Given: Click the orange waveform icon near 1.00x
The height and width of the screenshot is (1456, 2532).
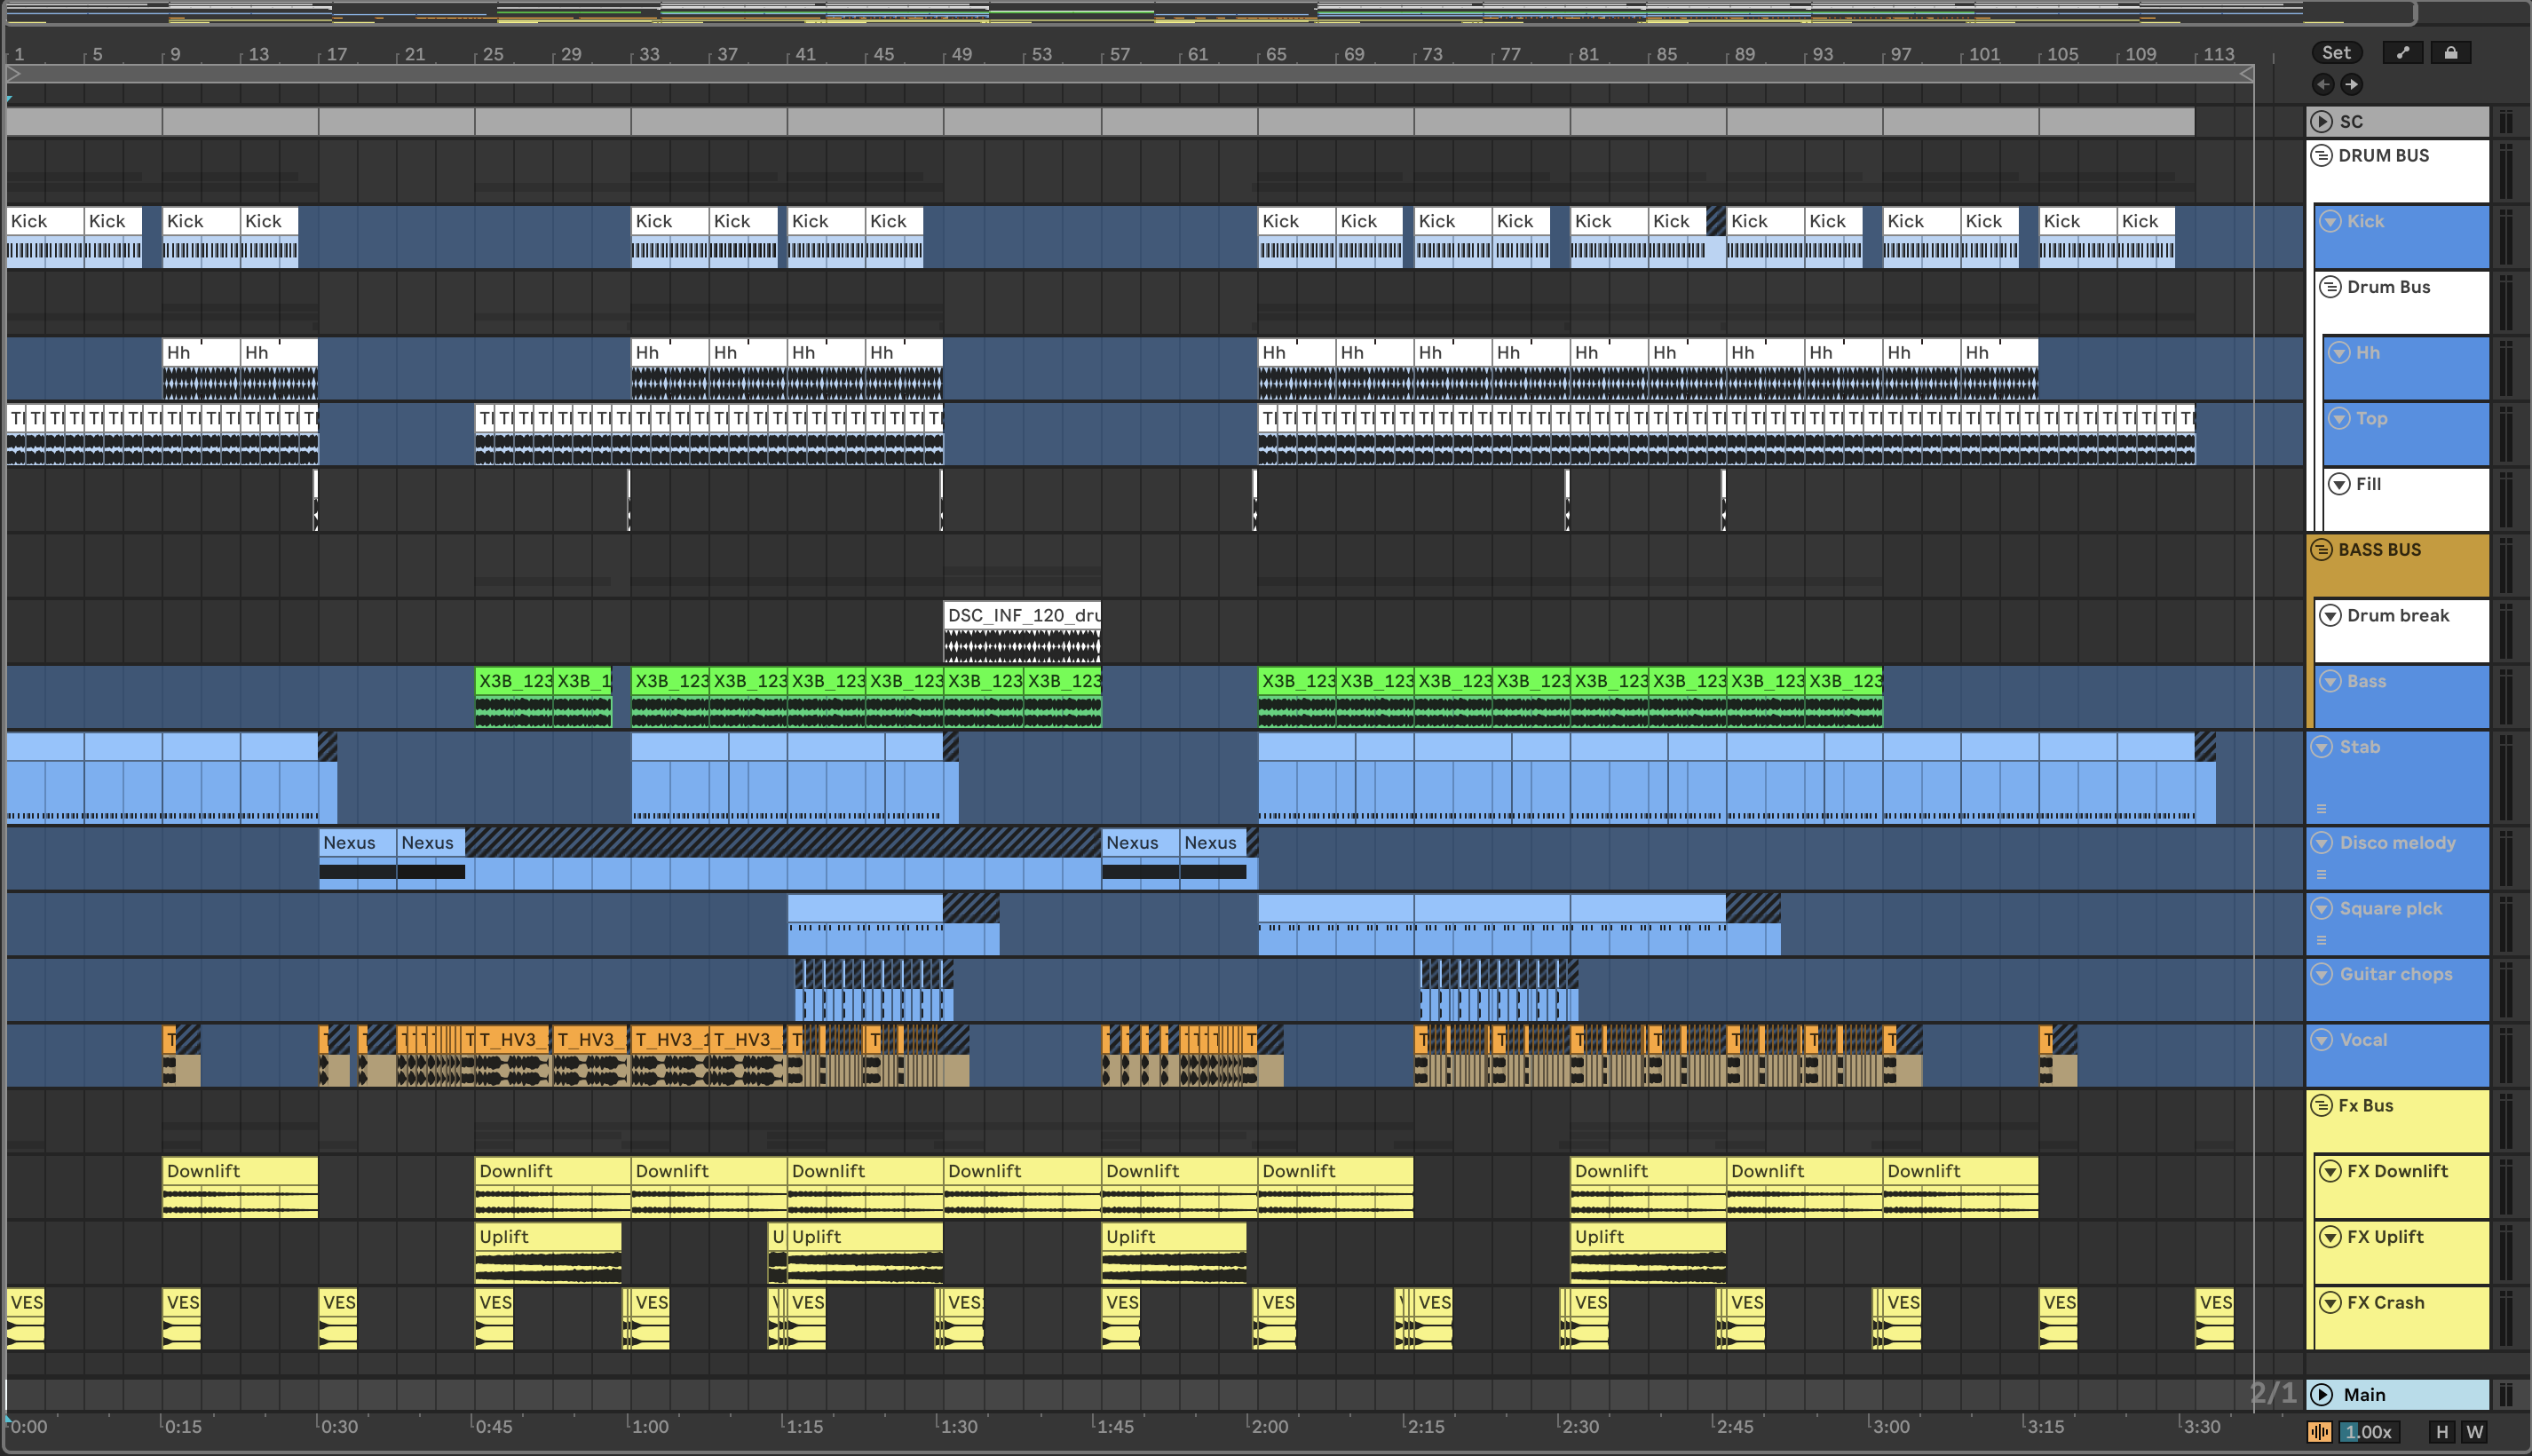Looking at the screenshot, I should (x=2319, y=1432).
